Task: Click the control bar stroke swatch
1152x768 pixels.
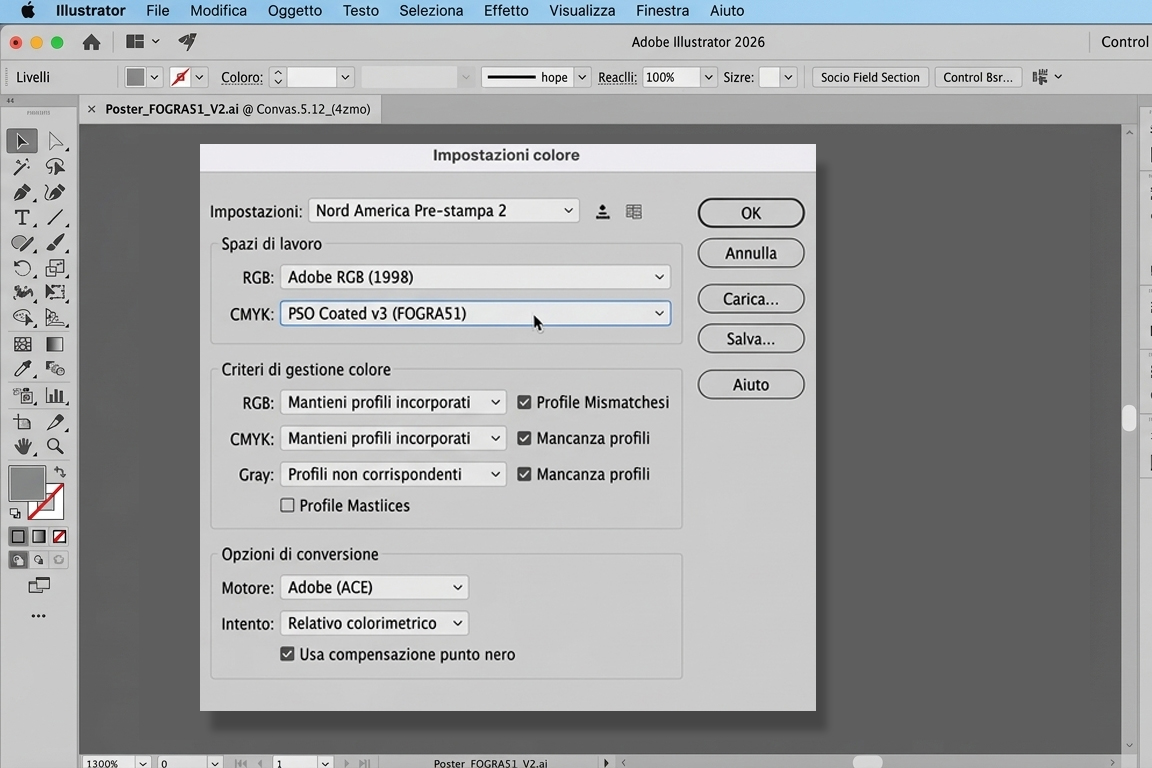Action: (180, 77)
